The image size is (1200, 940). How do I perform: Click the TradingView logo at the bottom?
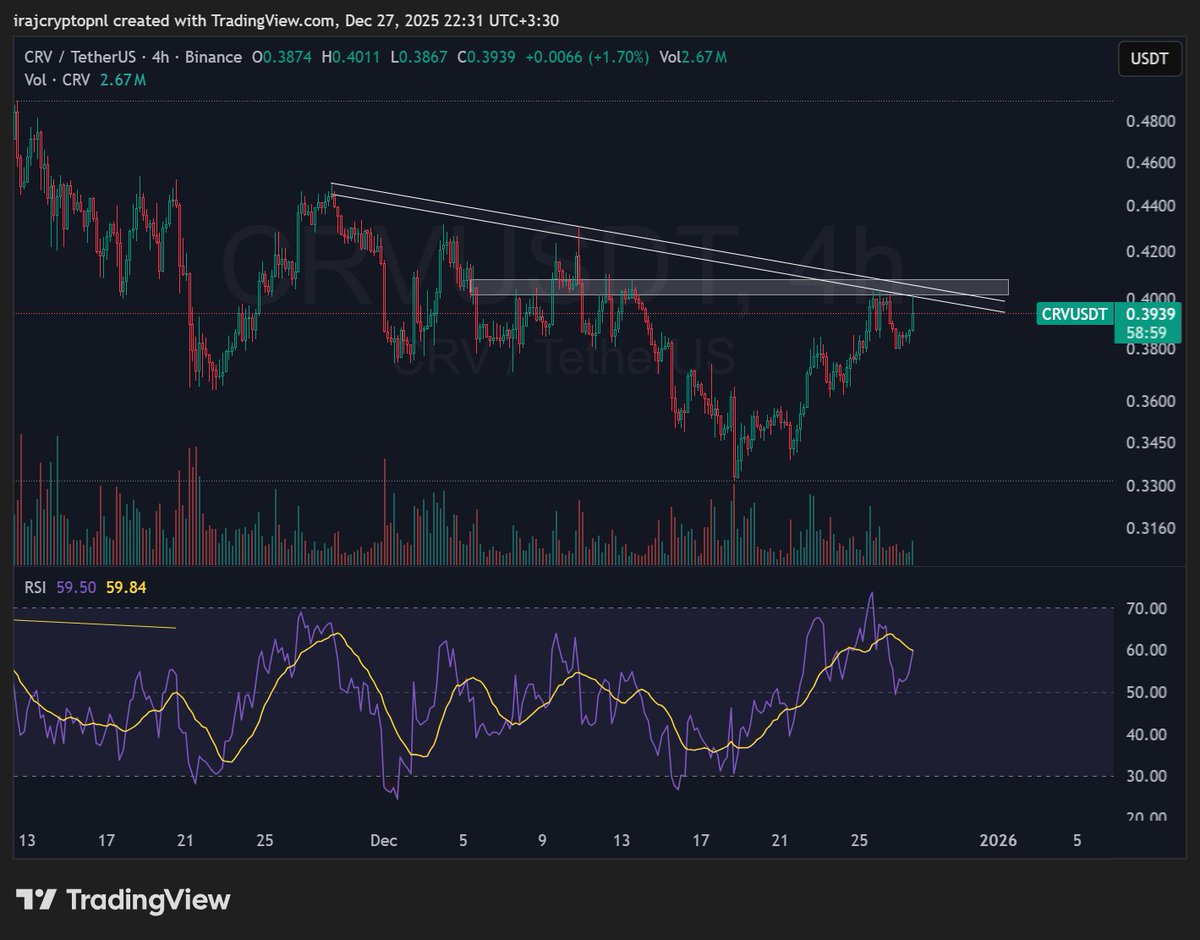pos(123,900)
